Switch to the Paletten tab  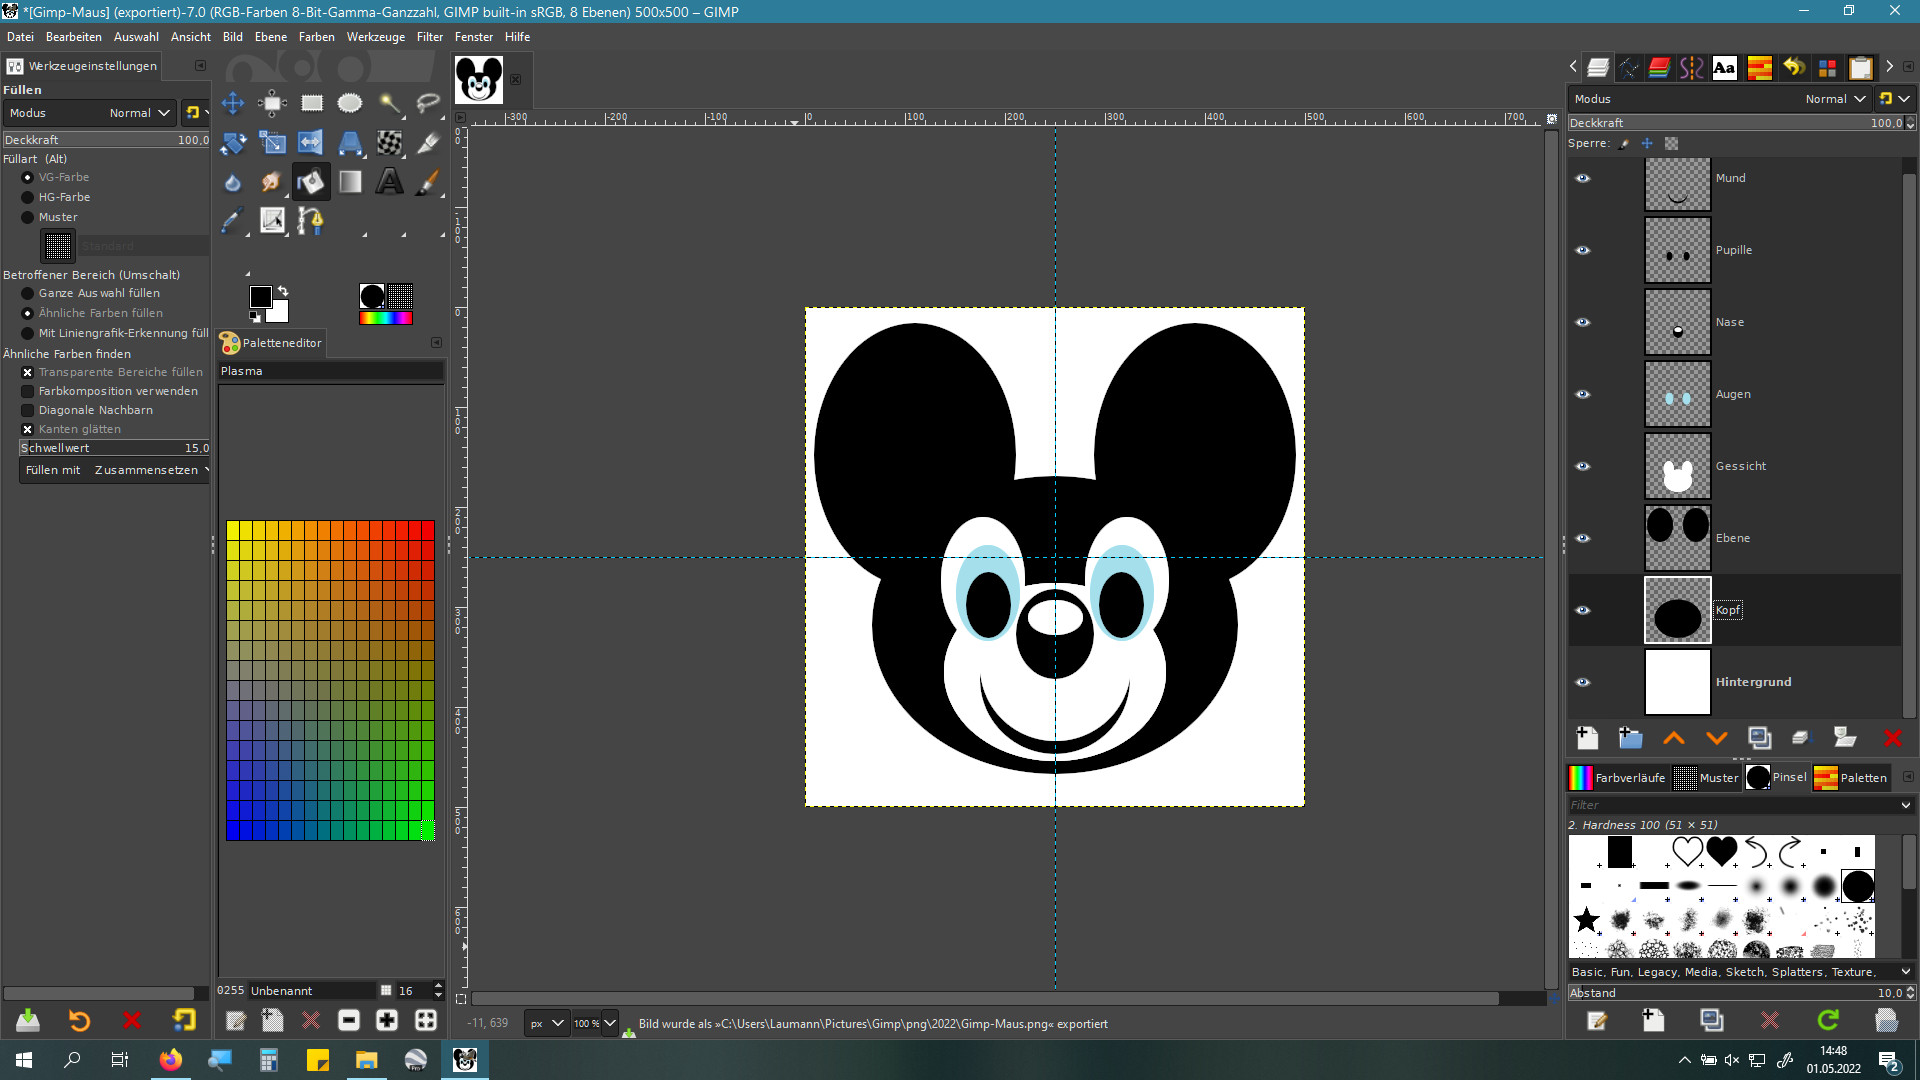pos(1851,778)
